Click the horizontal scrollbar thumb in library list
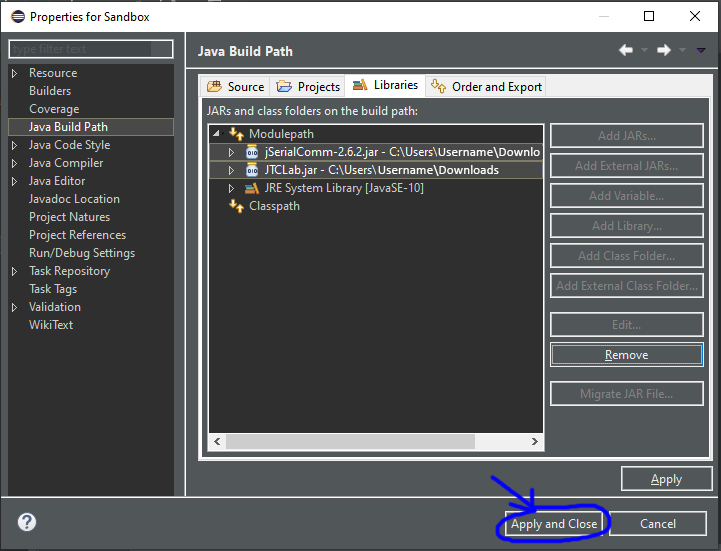Image resolution: width=721 pixels, height=551 pixels. [x=350, y=442]
